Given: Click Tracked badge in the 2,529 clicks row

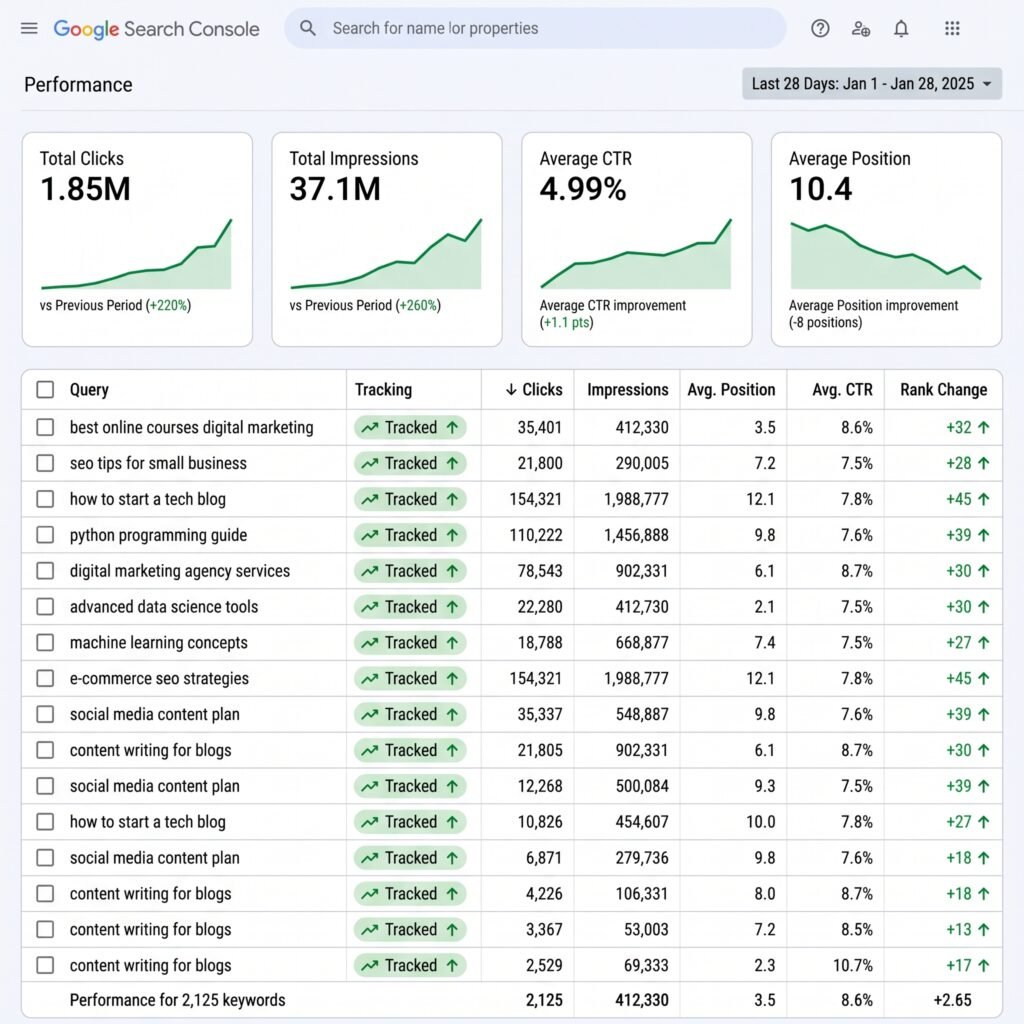Looking at the screenshot, I should 410,965.
